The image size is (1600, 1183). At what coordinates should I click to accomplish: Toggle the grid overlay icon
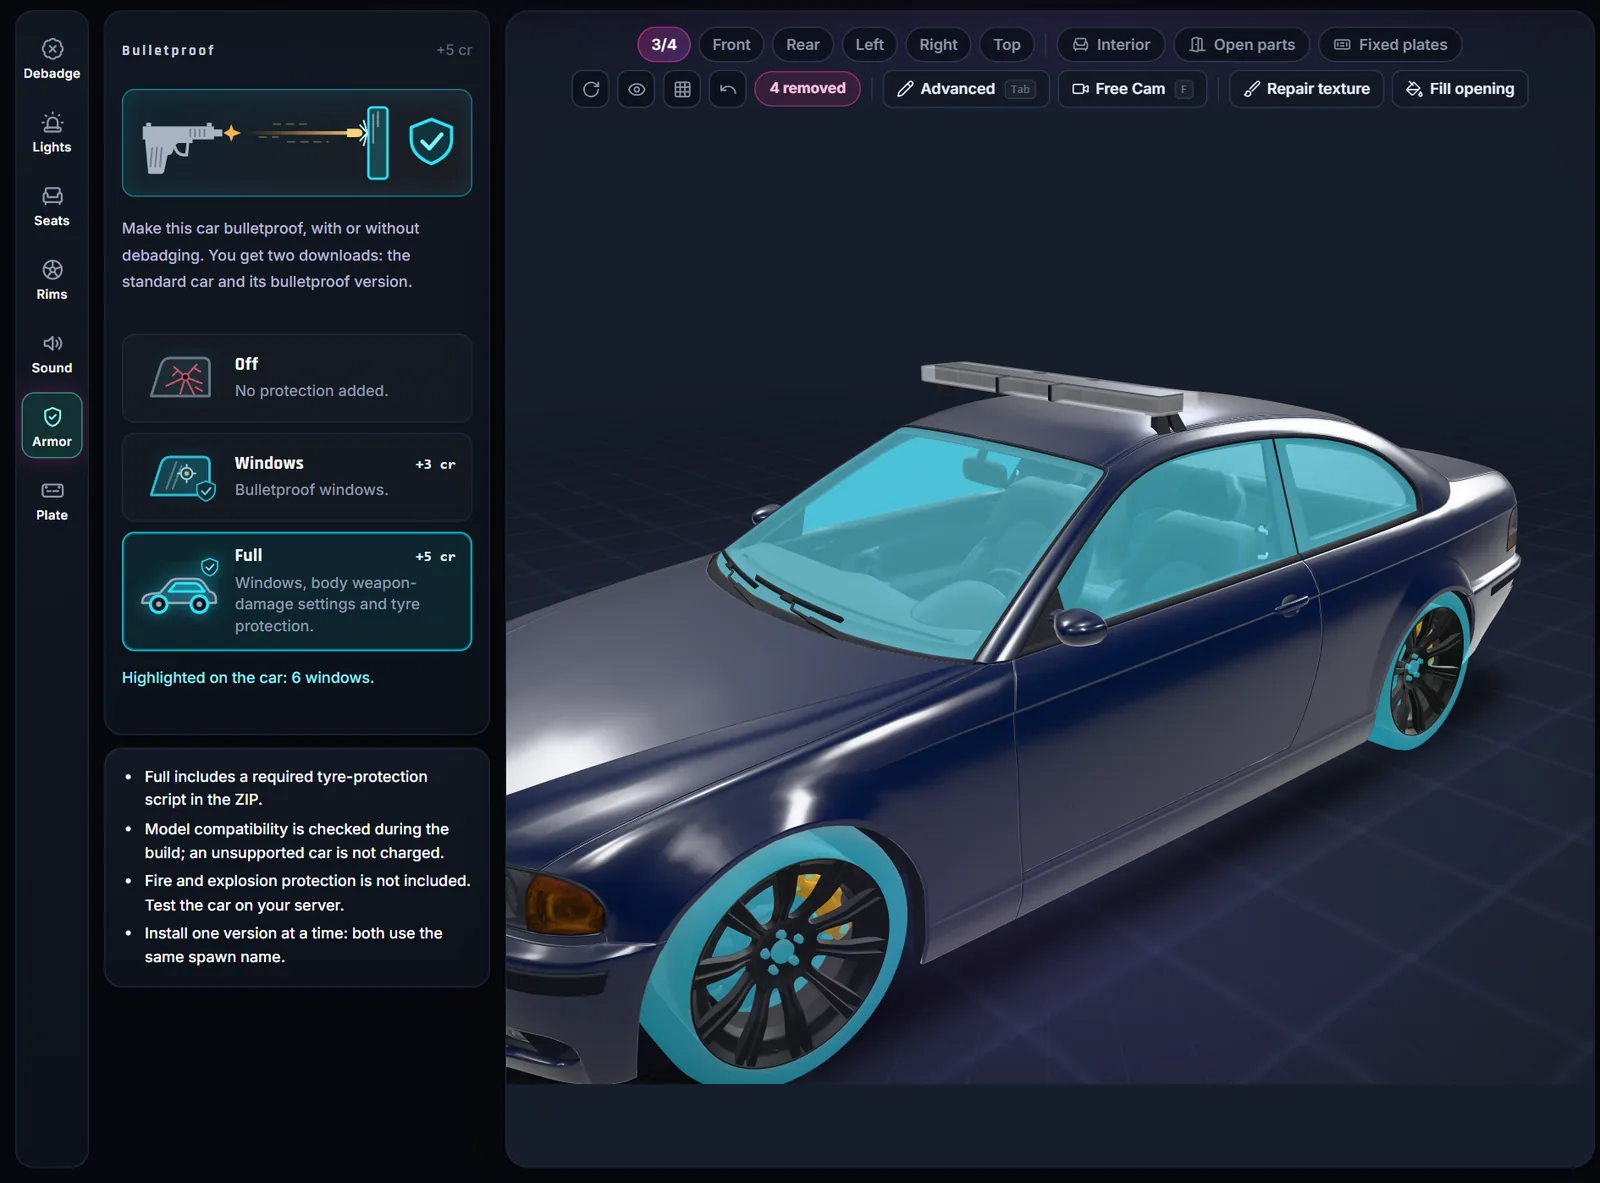pyautogui.click(x=683, y=89)
